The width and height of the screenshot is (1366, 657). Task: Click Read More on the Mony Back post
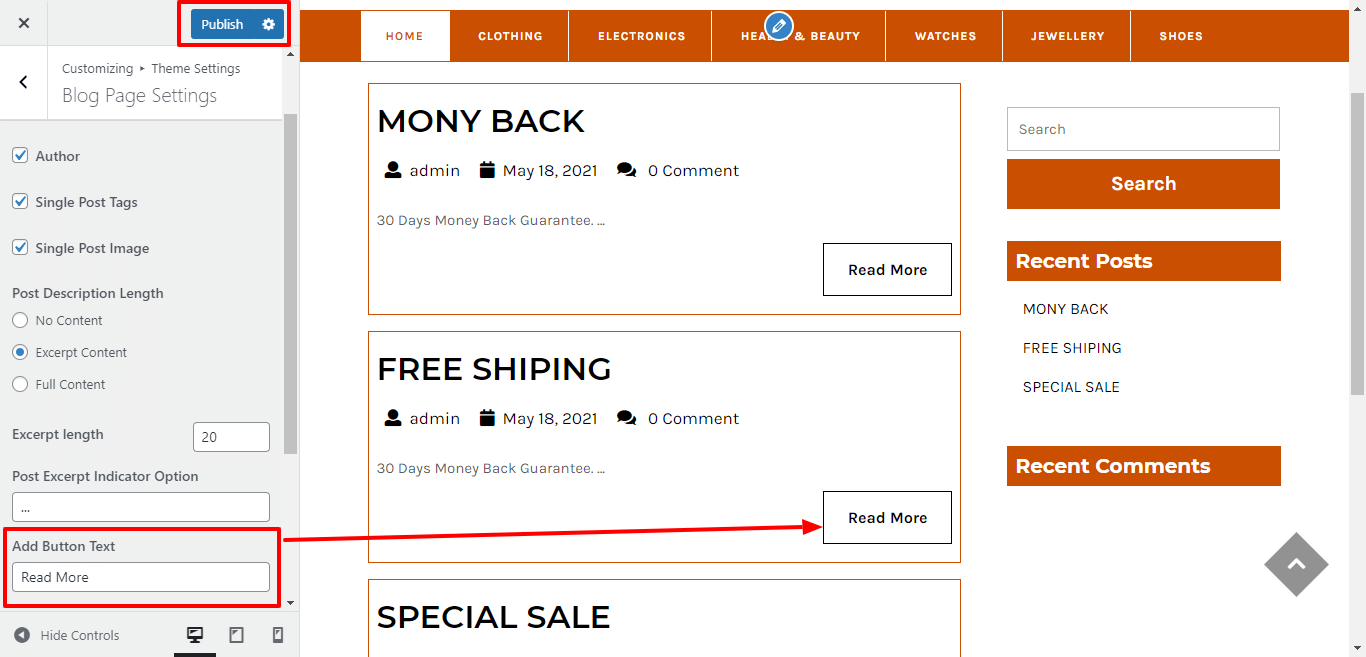(887, 270)
